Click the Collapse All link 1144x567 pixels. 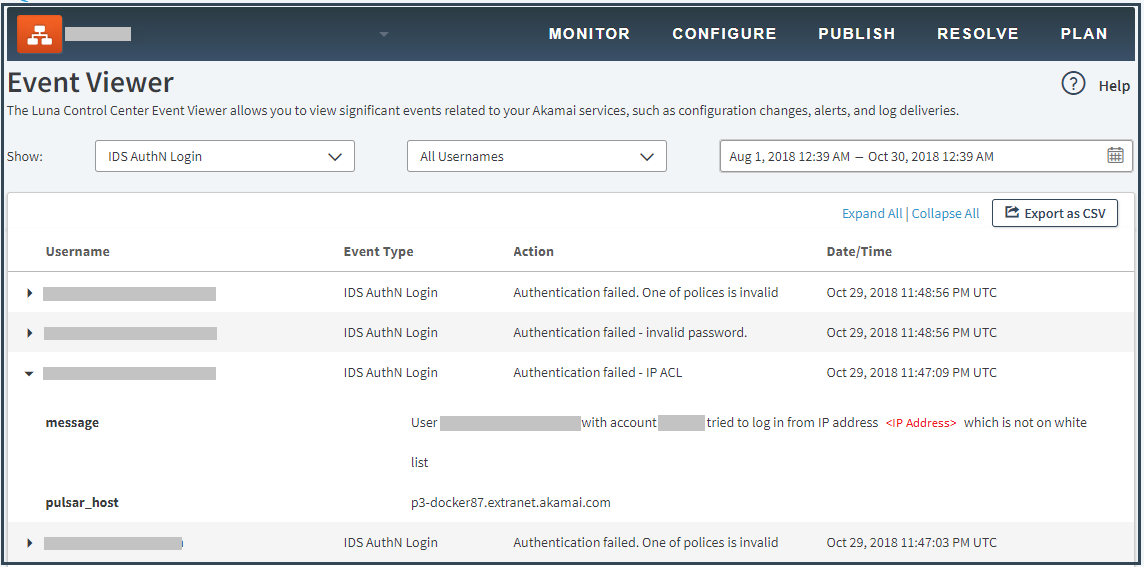[x=945, y=214]
